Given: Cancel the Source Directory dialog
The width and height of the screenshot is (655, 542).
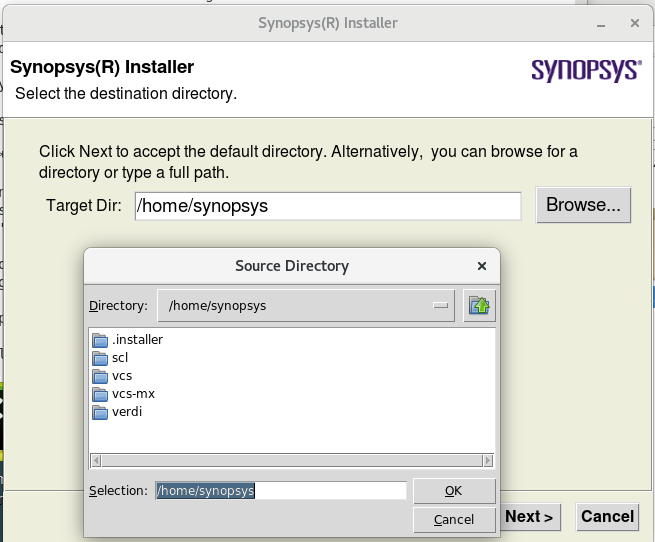Looking at the screenshot, I should [454, 519].
